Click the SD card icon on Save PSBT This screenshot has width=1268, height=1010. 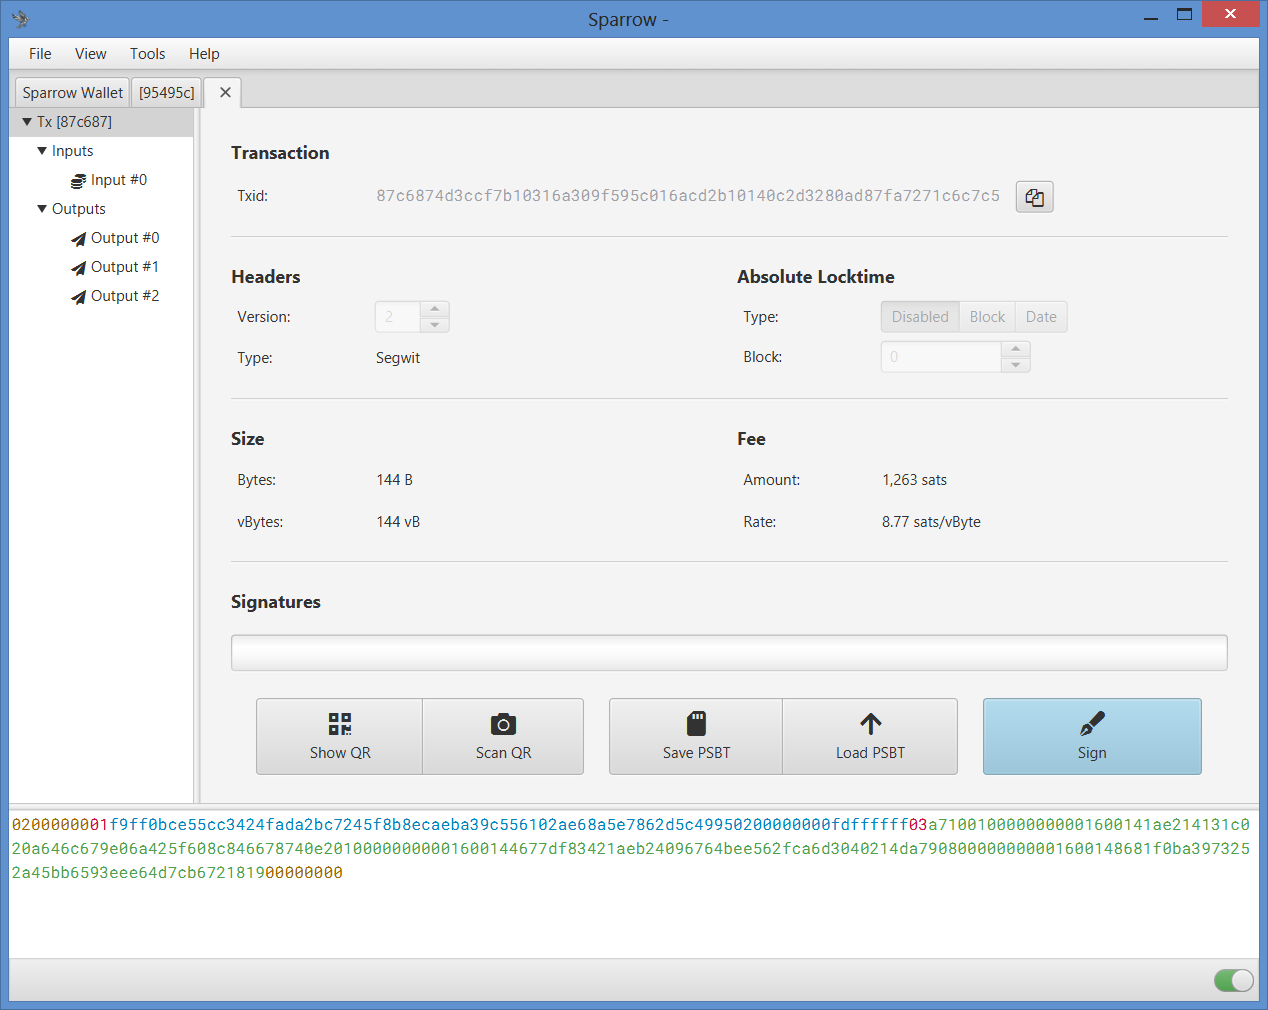pyautogui.click(x=696, y=723)
